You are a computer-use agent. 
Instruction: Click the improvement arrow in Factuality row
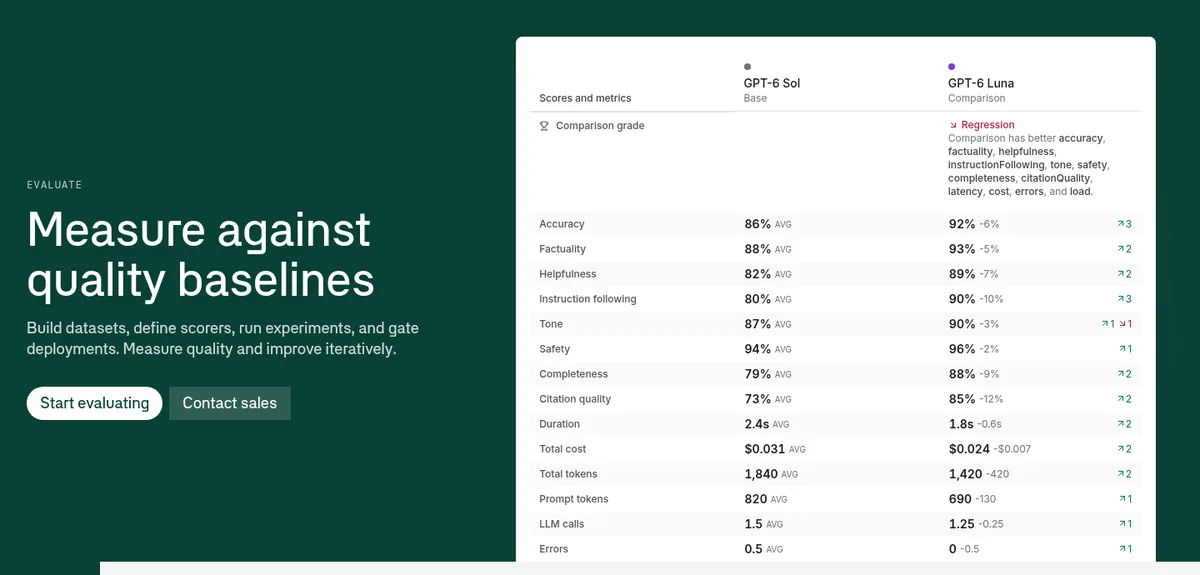coord(1120,249)
